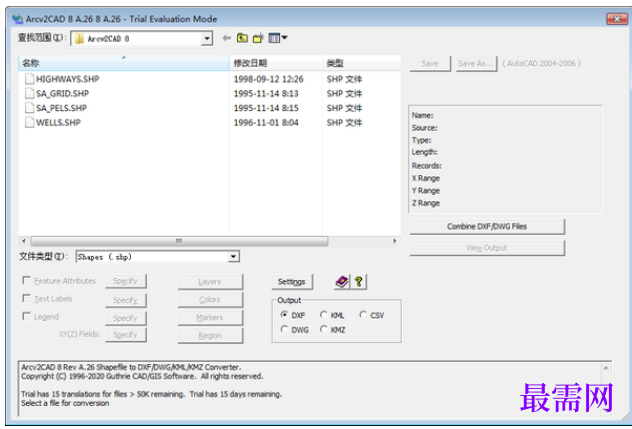Click Specify next to Feature Attributes
The width and height of the screenshot is (632, 429).
point(125,281)
